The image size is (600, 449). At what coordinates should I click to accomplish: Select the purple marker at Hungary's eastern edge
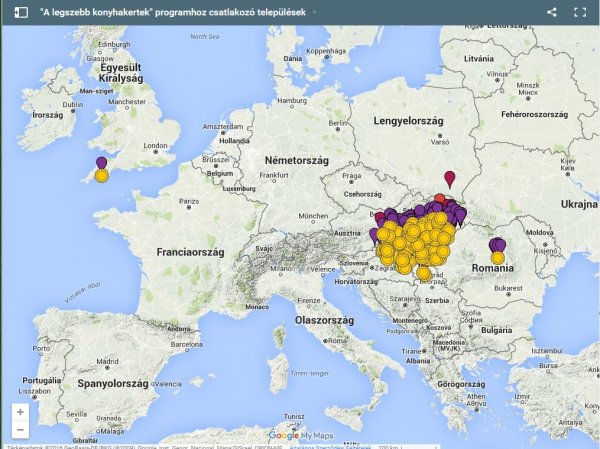tap(460, 215)
